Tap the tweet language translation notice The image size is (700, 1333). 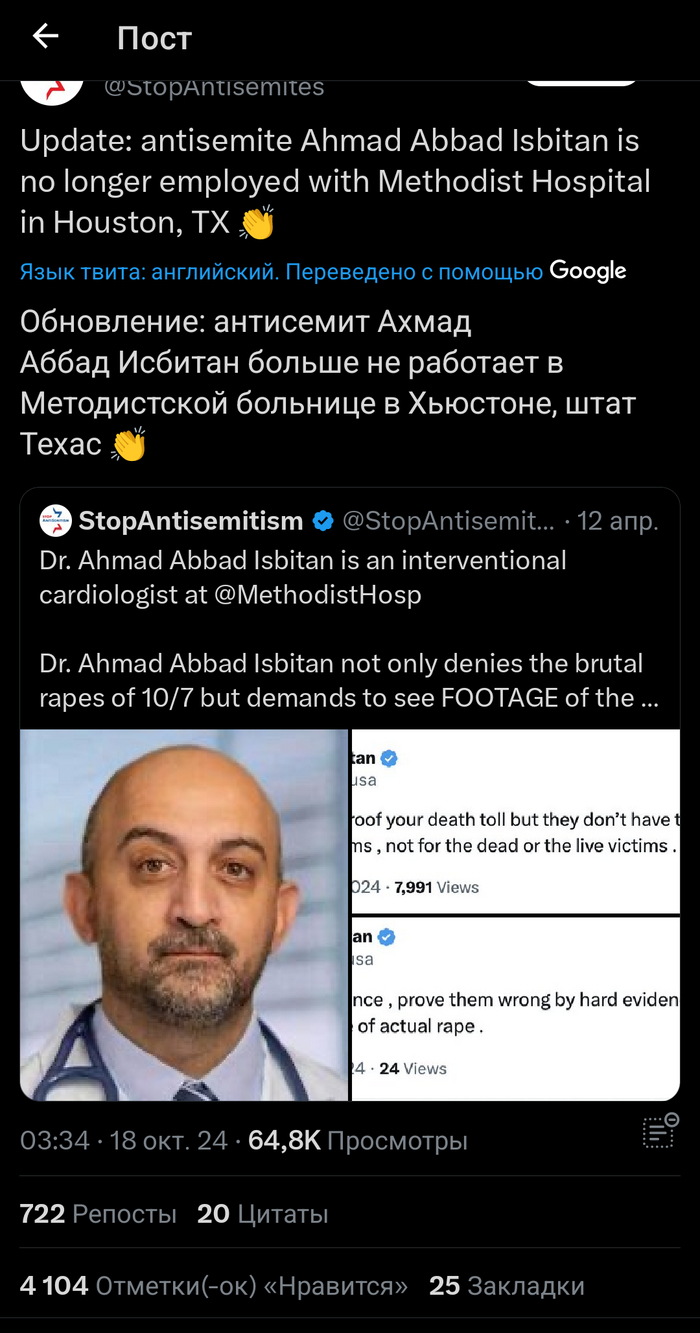[281, 271]
